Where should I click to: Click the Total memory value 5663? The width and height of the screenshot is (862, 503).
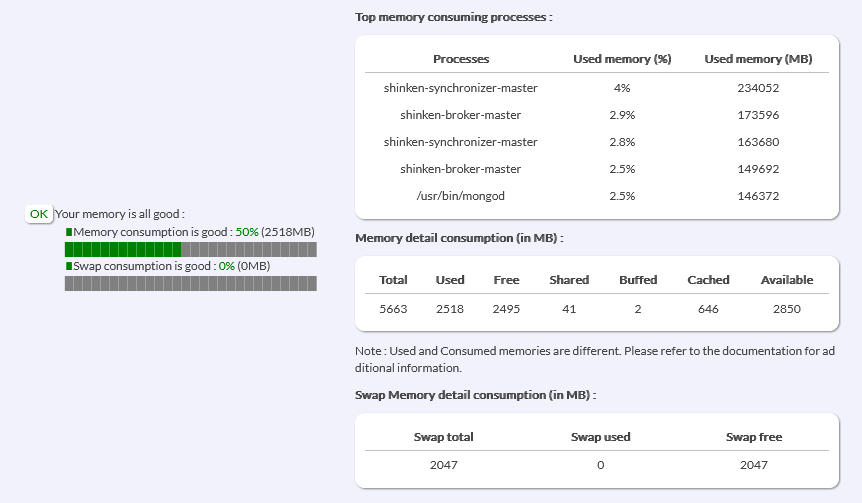[393, 309]
